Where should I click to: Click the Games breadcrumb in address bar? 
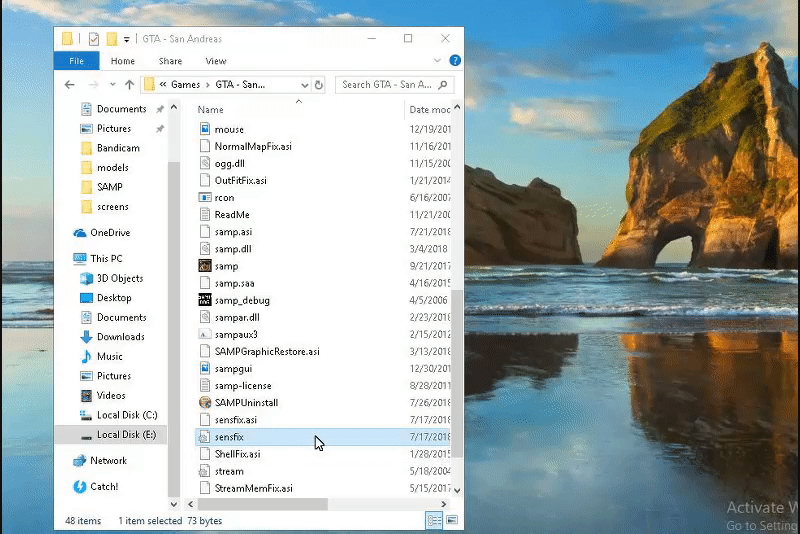click(185, 85)
